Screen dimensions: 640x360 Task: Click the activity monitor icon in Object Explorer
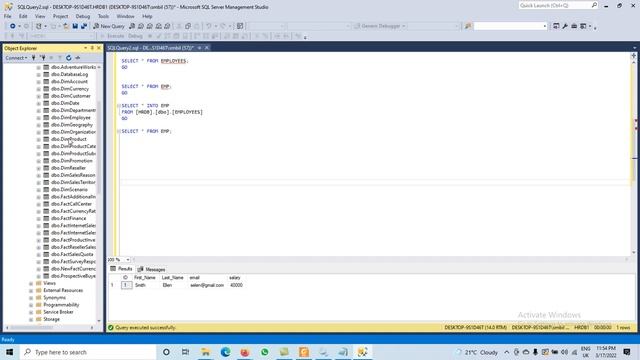pyautogui.click(x=78, y=58)
